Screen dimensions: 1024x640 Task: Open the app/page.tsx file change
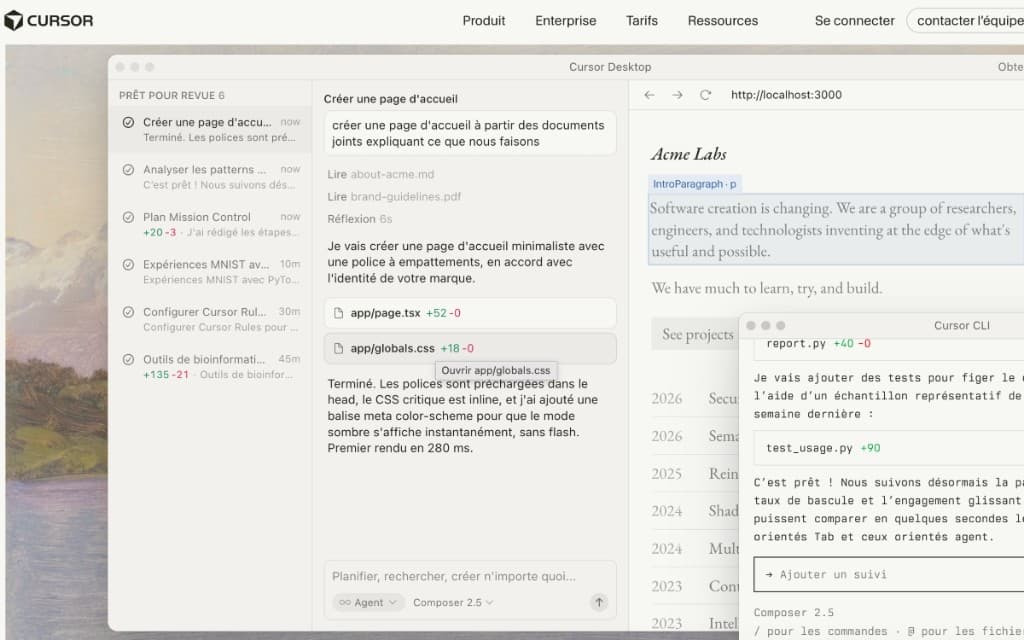(470, 313)
